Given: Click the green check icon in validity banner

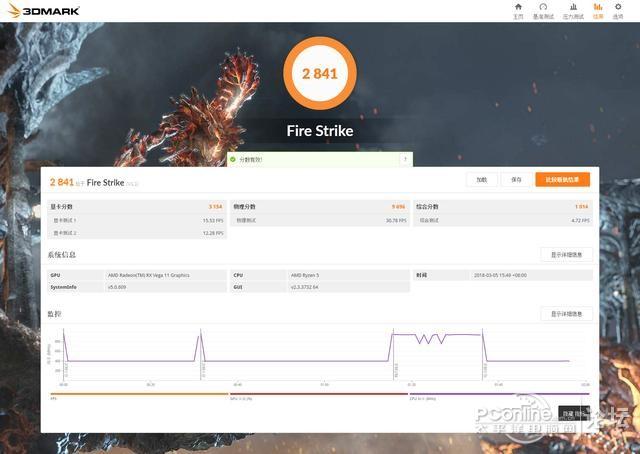Looking at the screenshot, I should [233, 159].
